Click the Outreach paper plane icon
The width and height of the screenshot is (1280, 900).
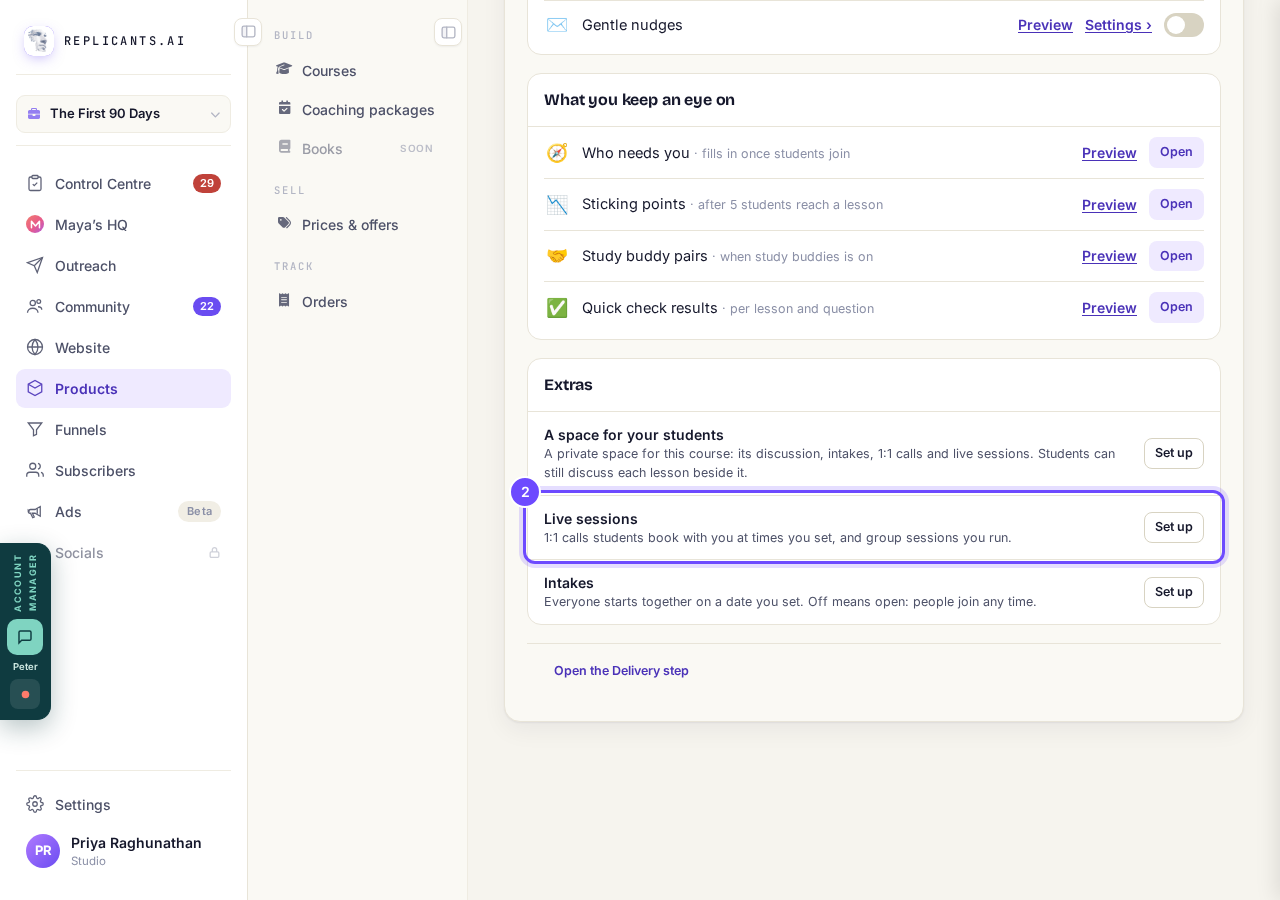[x=35, y=265]
